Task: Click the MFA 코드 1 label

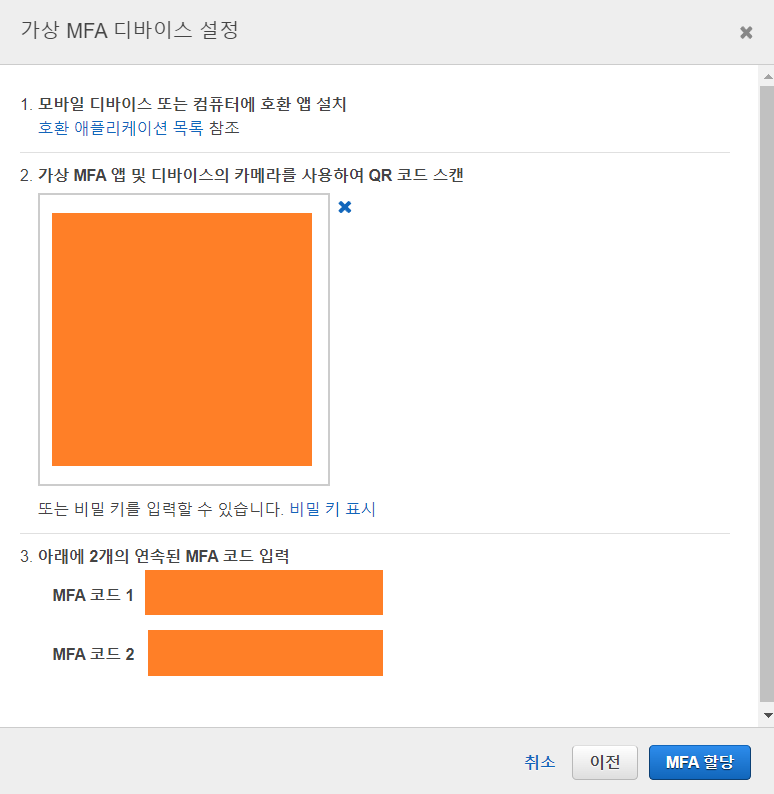Action: click(93, 594)
